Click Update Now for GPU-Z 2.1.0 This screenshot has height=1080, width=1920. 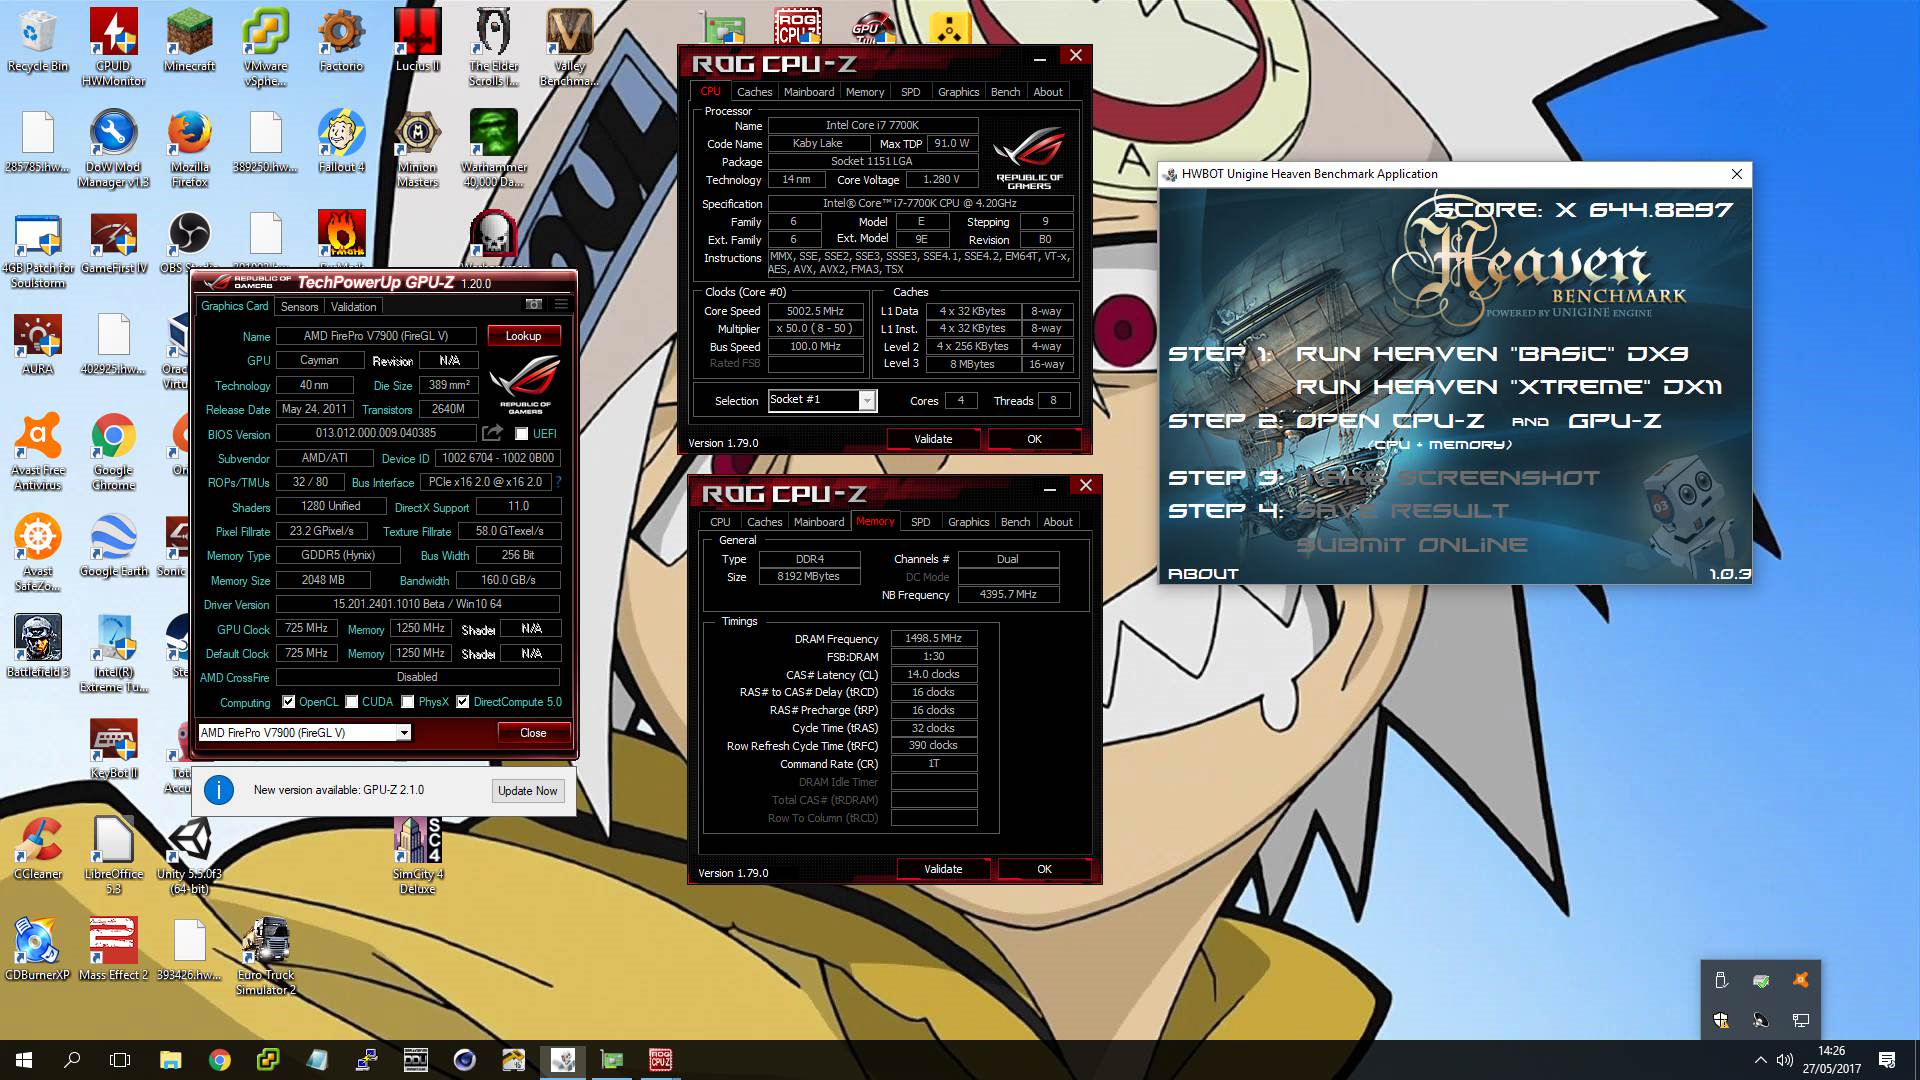point(528,791)
